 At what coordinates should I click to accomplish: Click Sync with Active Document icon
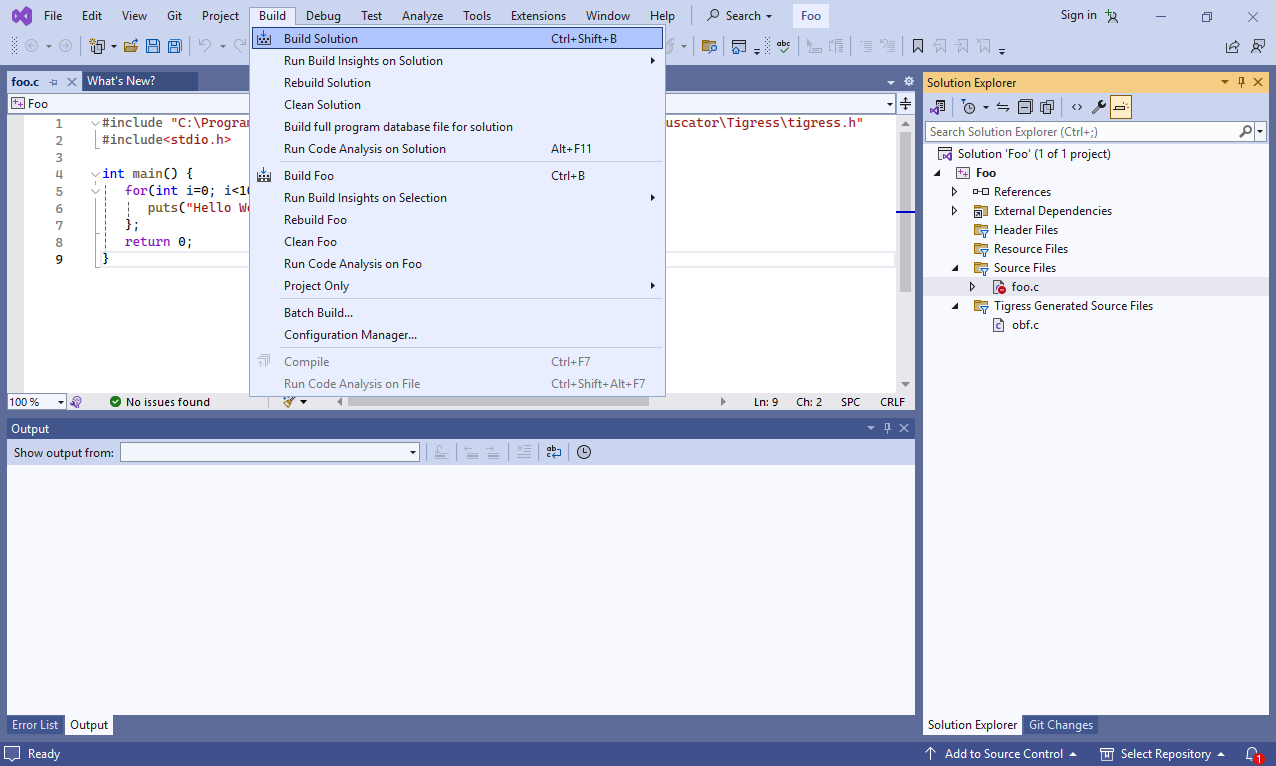pyautogui.click(x=1003, y=107)
